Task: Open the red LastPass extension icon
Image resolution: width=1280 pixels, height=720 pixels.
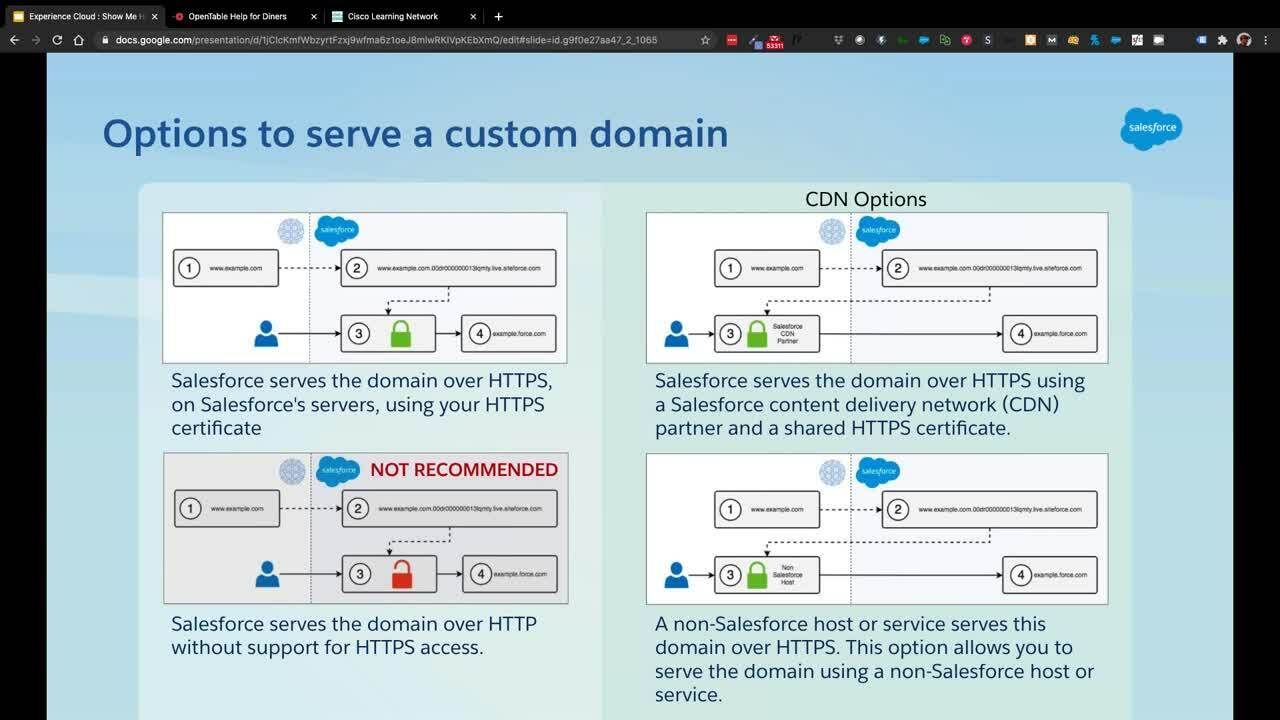Action: (x=732, y=40)
